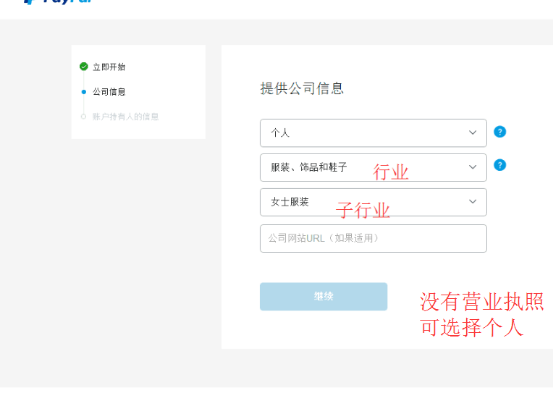The width and height of the screenshot is (554, 399).
Task: Expand chevron on the 个人 selector
Action: 472,133
